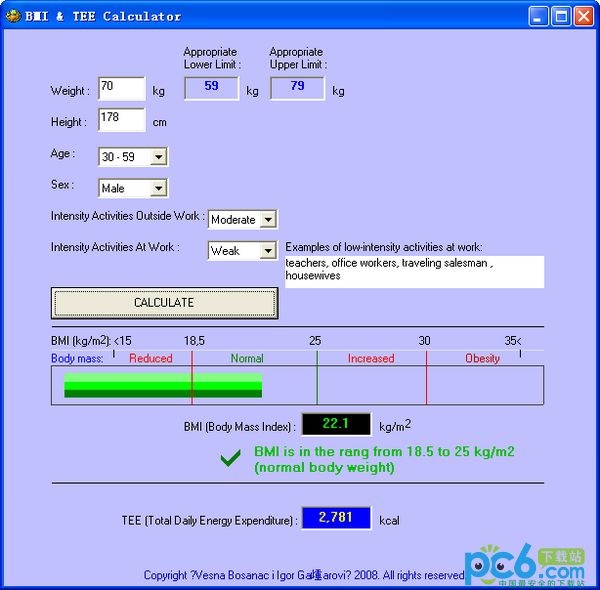This screenshot has height=590, width=600.
Task: Click the copyright notice text
Action: 304,575
